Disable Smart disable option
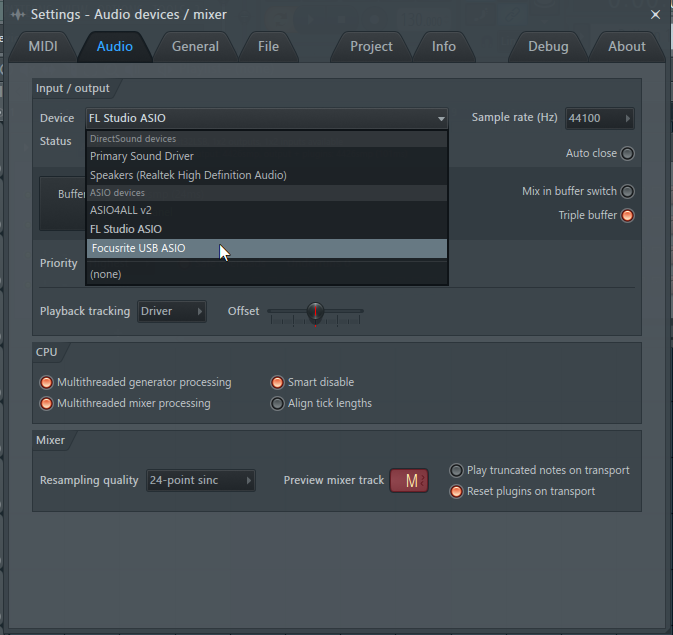 pyautogui.click(x=277, y=382)
